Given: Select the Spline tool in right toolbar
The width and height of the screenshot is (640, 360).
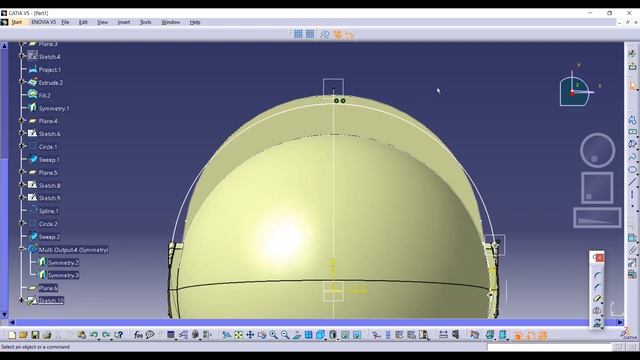Looking at the screenshot, I should 632,157.
